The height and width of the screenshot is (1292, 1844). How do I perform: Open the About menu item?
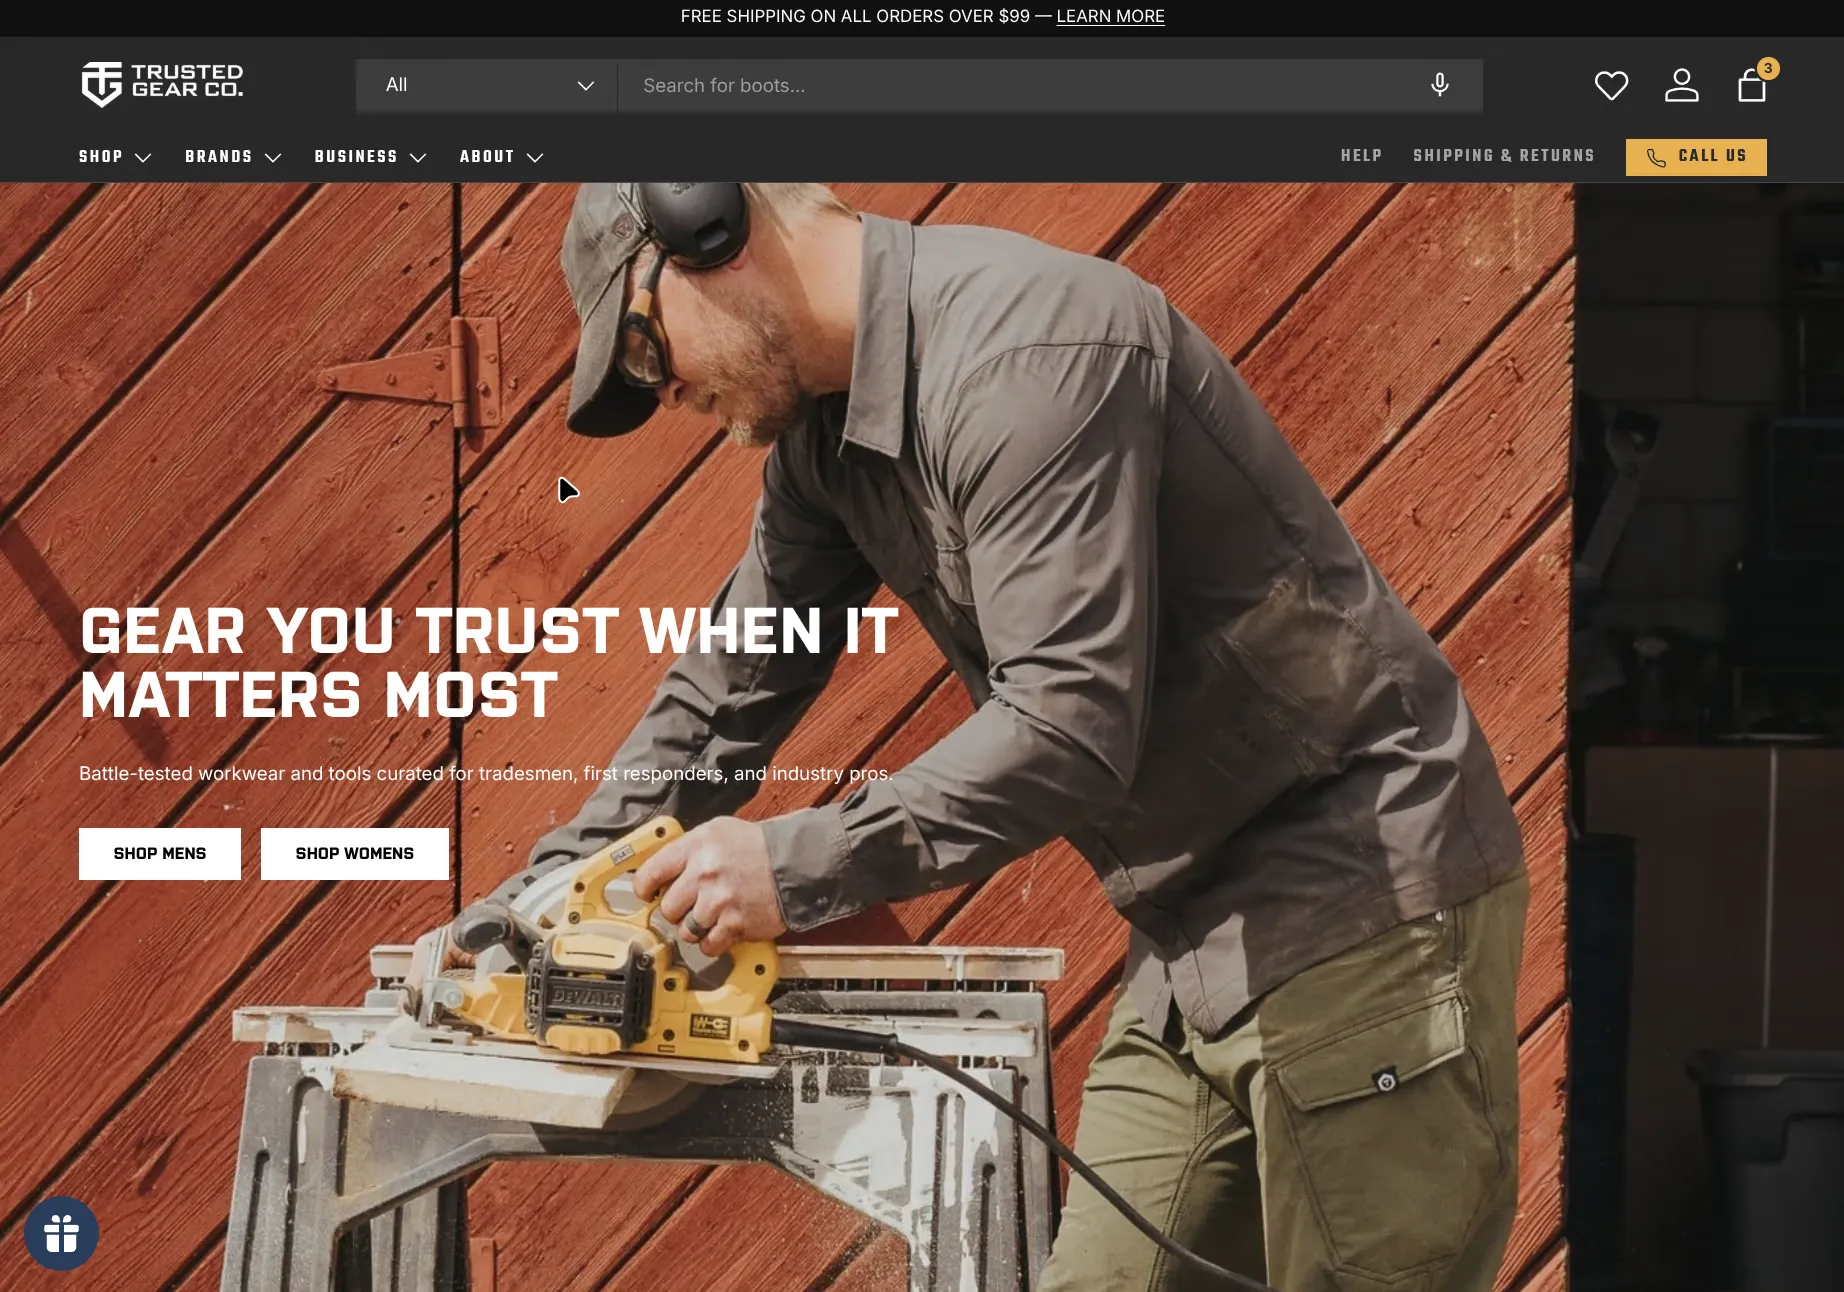pyautogui.click(x=500, y=157)
